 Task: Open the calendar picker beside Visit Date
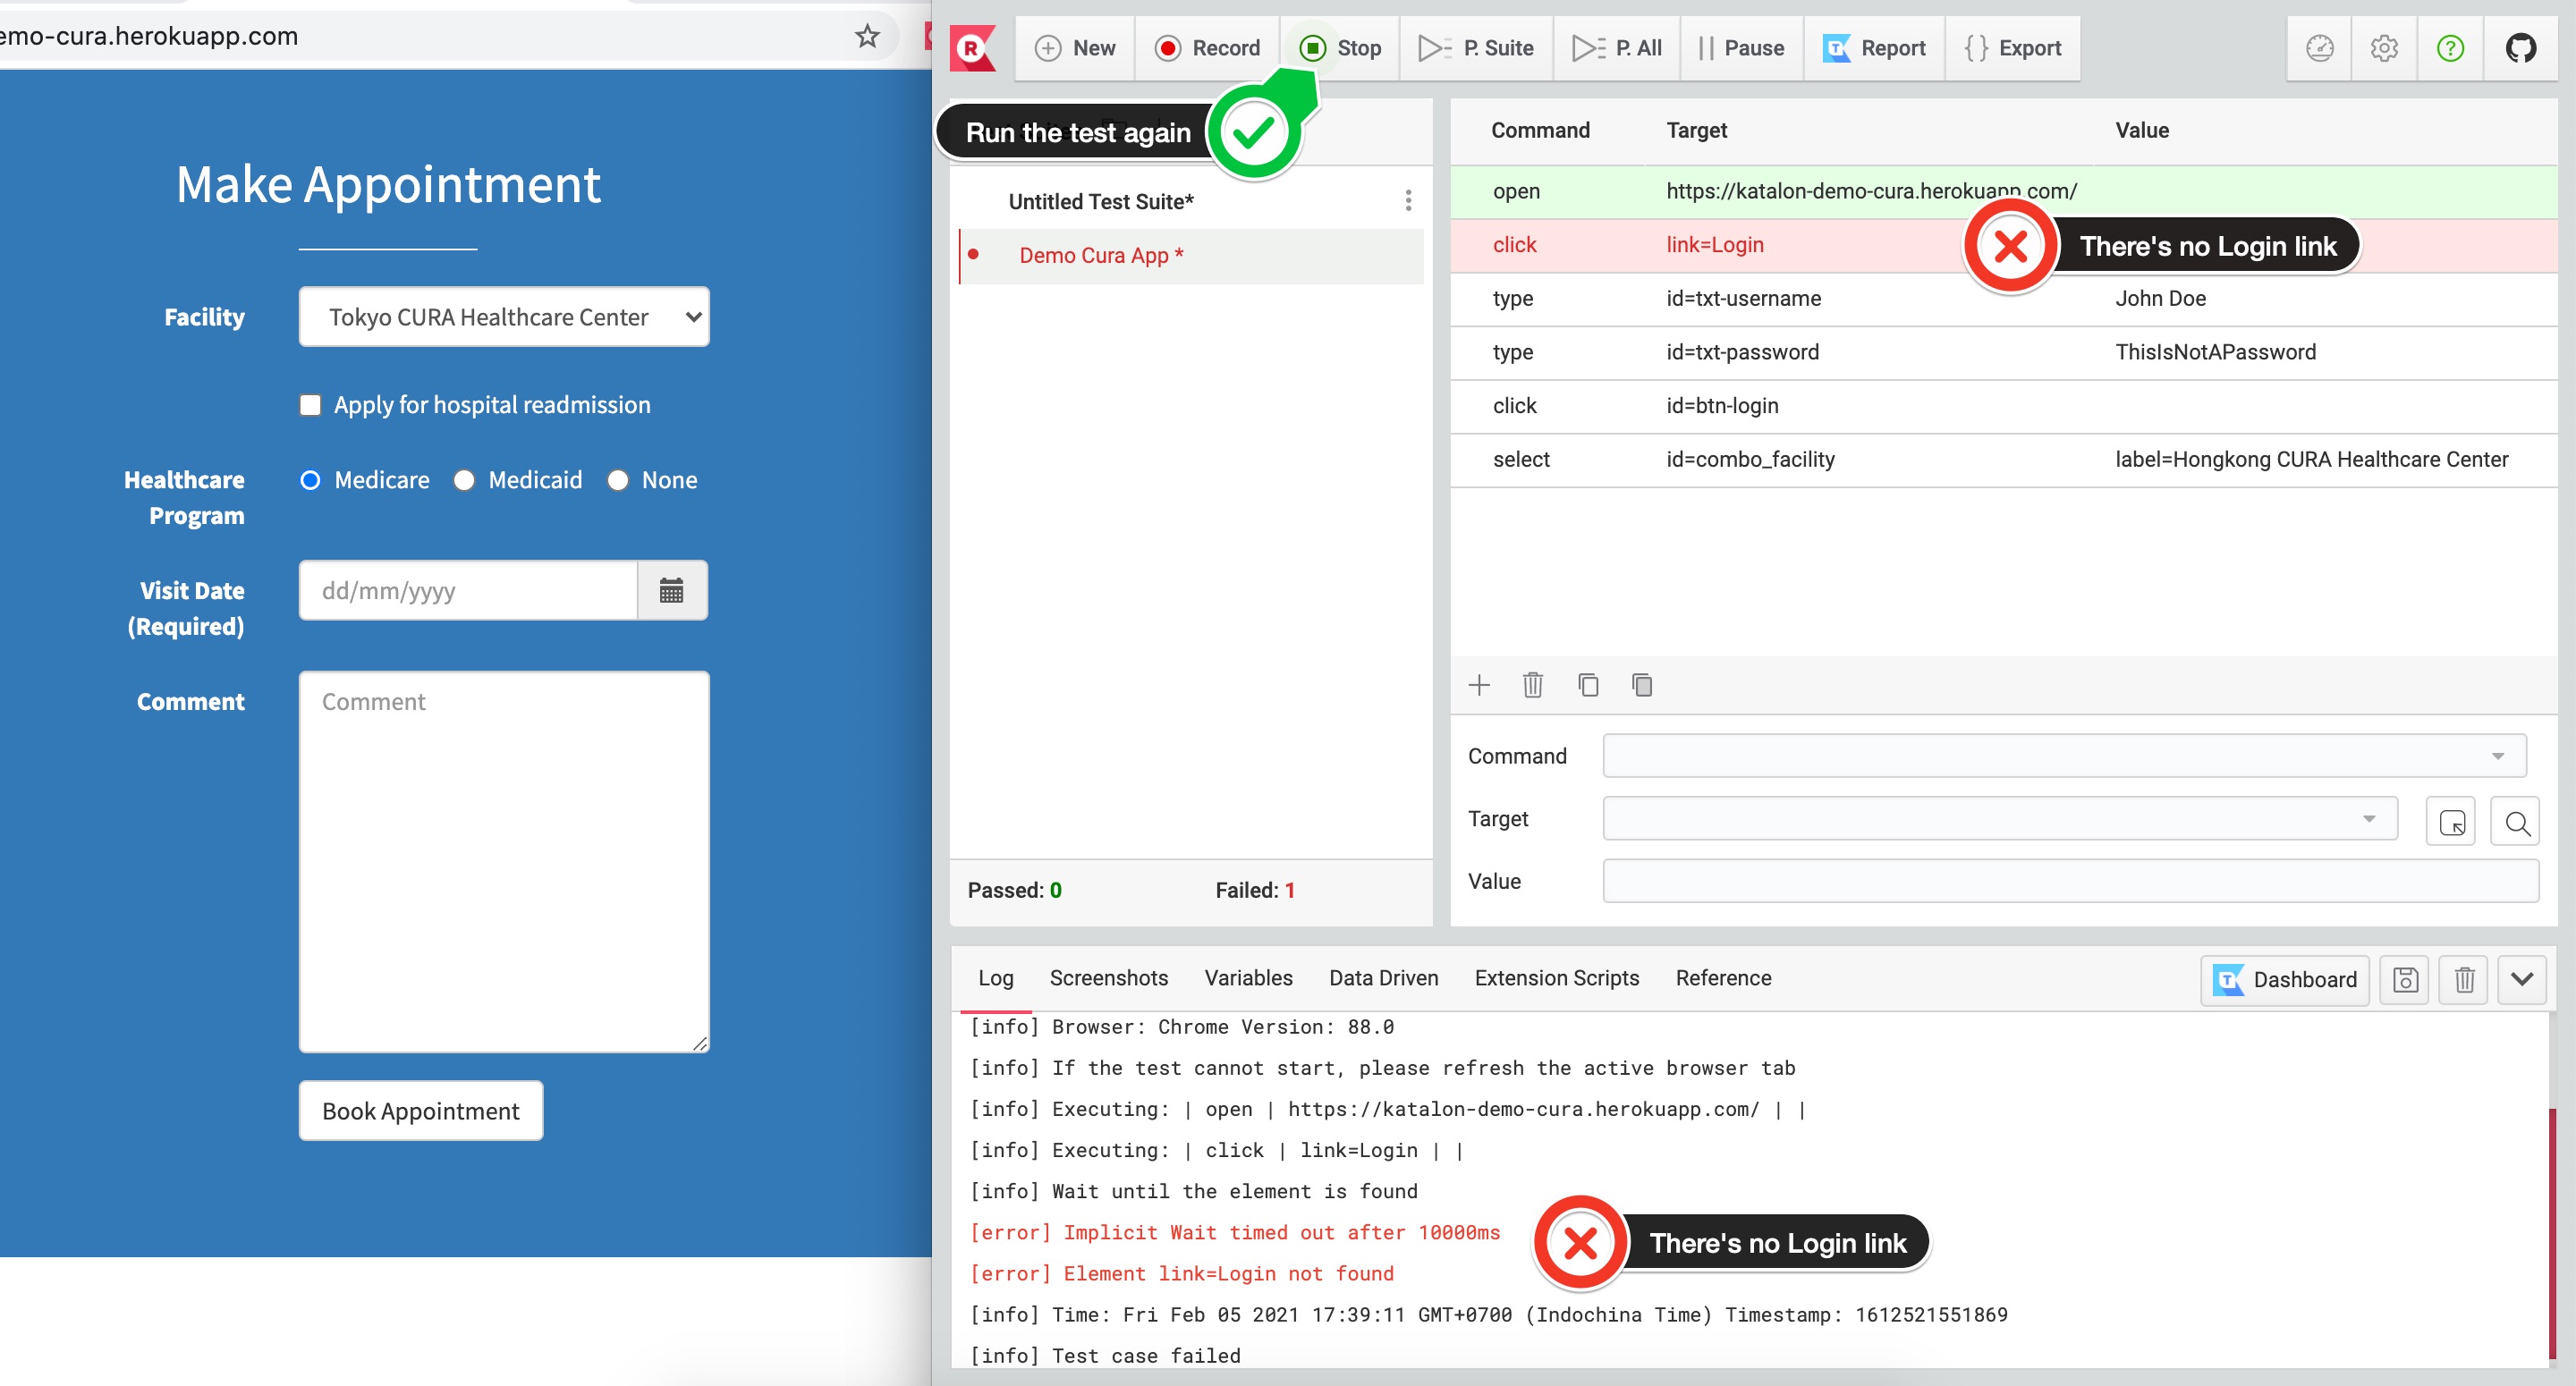[671, 590]
